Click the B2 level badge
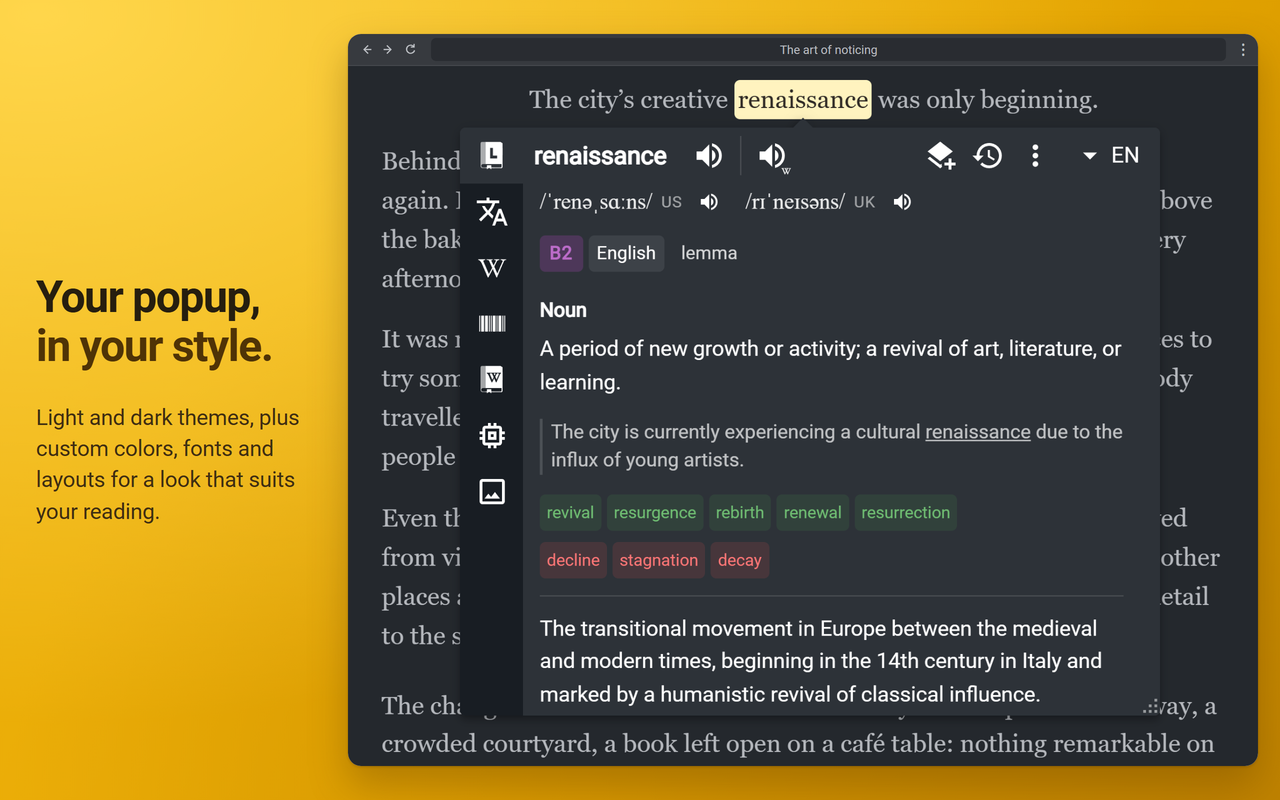This screenshot has height=800, width=1280. [561, 253]
